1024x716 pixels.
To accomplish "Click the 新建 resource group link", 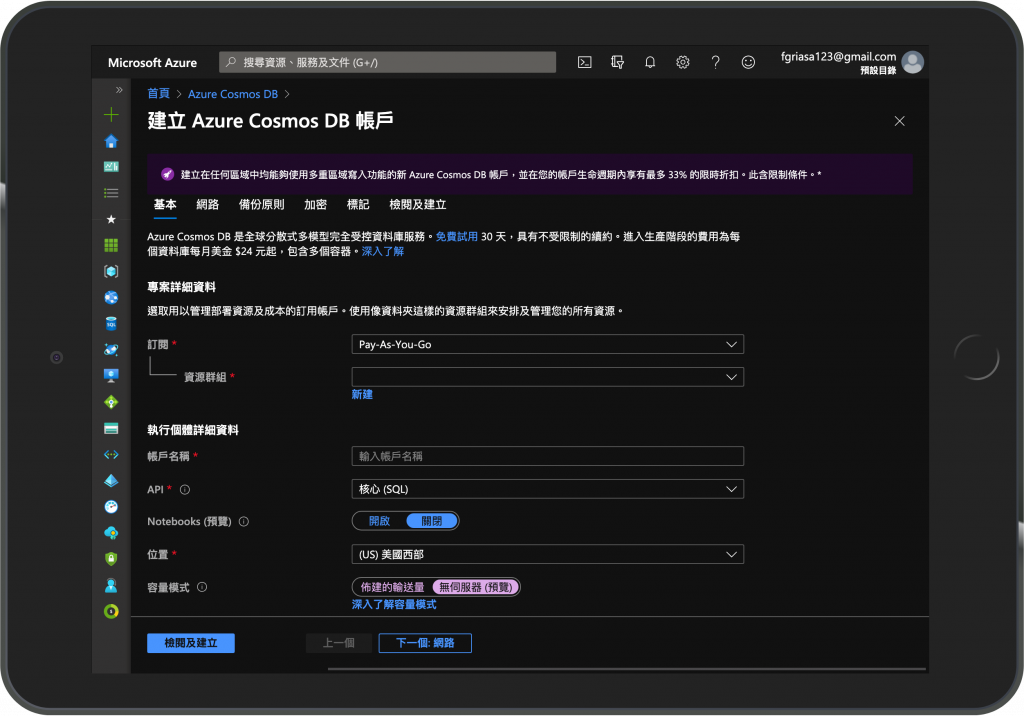I will coord(362,395).
